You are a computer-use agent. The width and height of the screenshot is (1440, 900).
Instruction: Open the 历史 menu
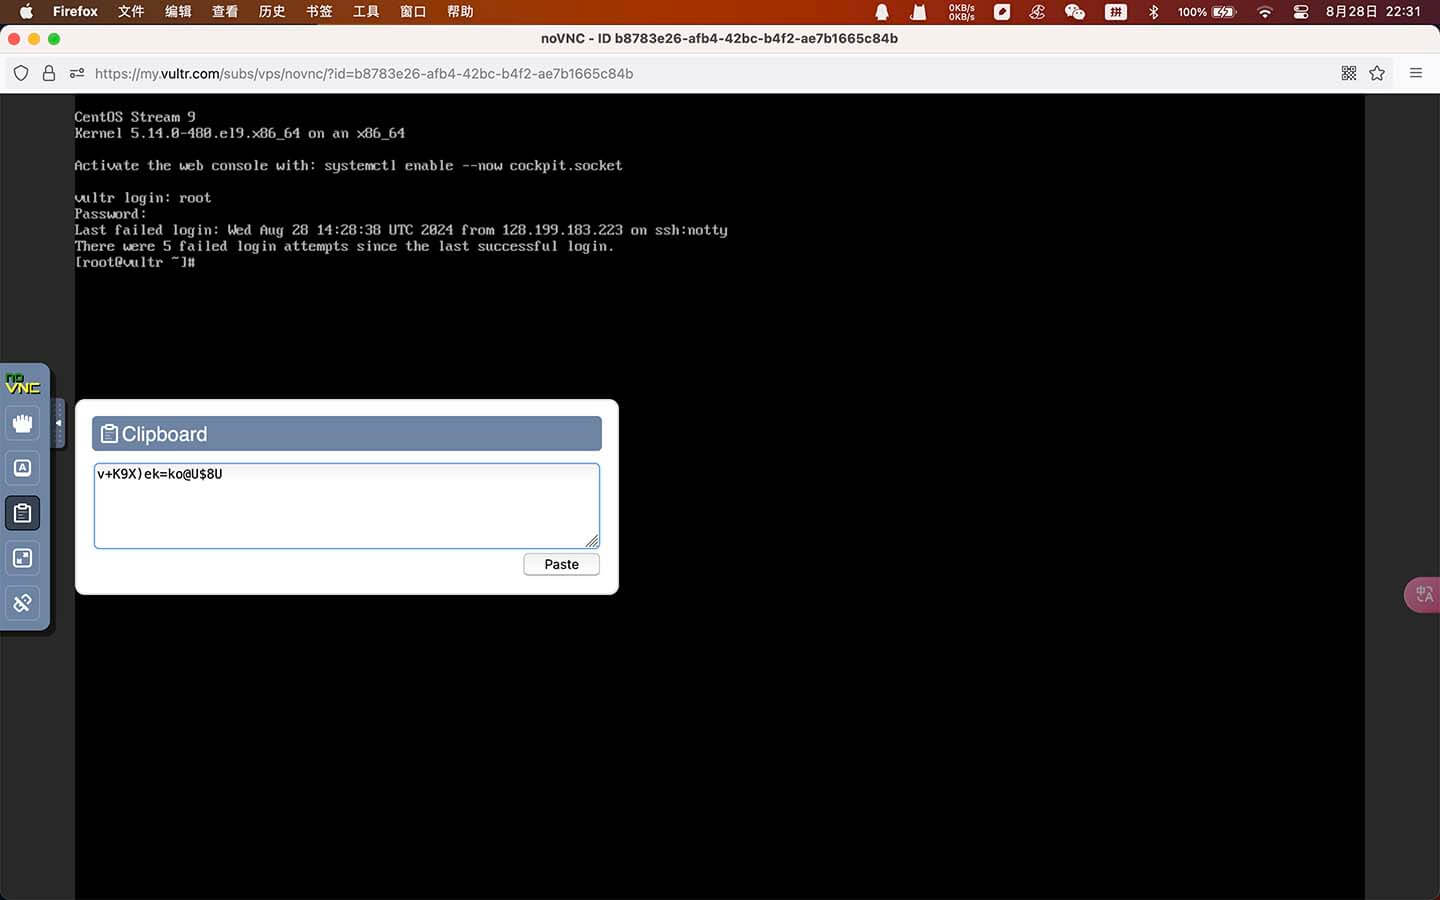(272, 12)
